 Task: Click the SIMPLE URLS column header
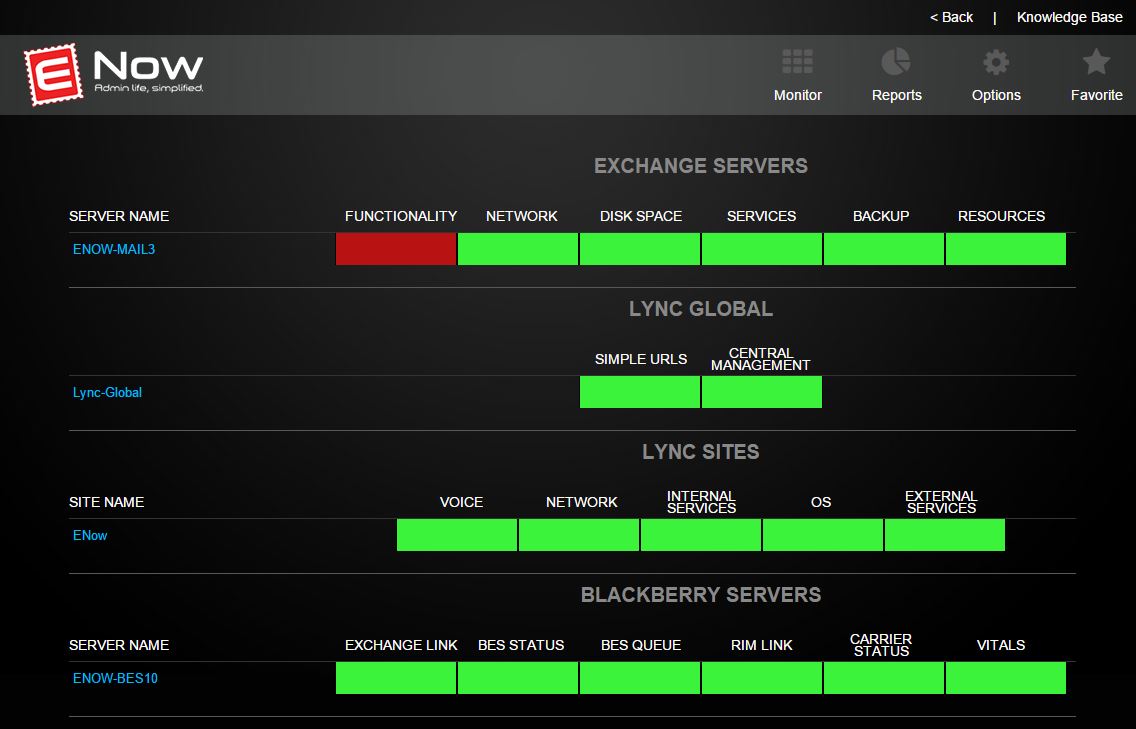pos(640,359)
